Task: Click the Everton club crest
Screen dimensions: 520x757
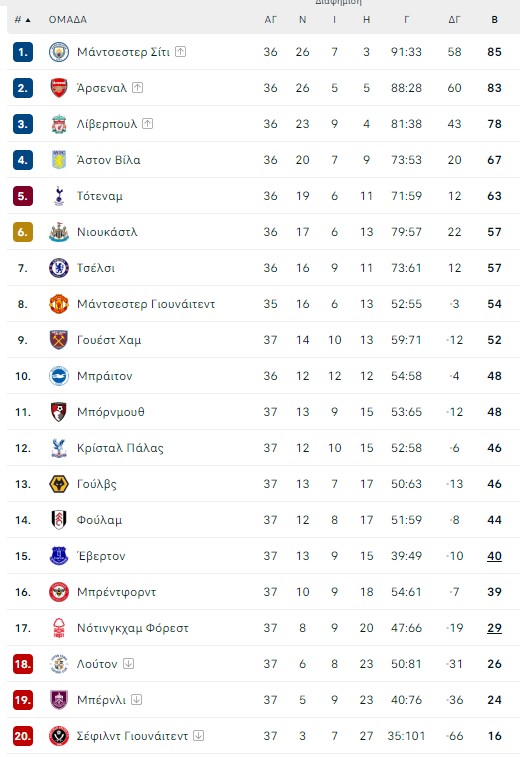Action: [x=59, y=556]
